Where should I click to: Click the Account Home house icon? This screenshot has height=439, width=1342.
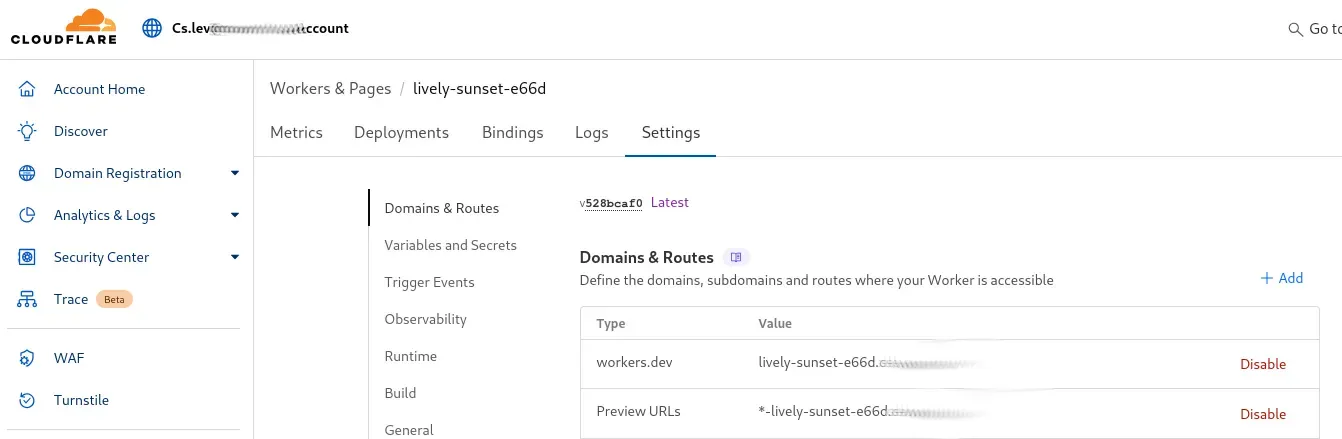point(28,89)
